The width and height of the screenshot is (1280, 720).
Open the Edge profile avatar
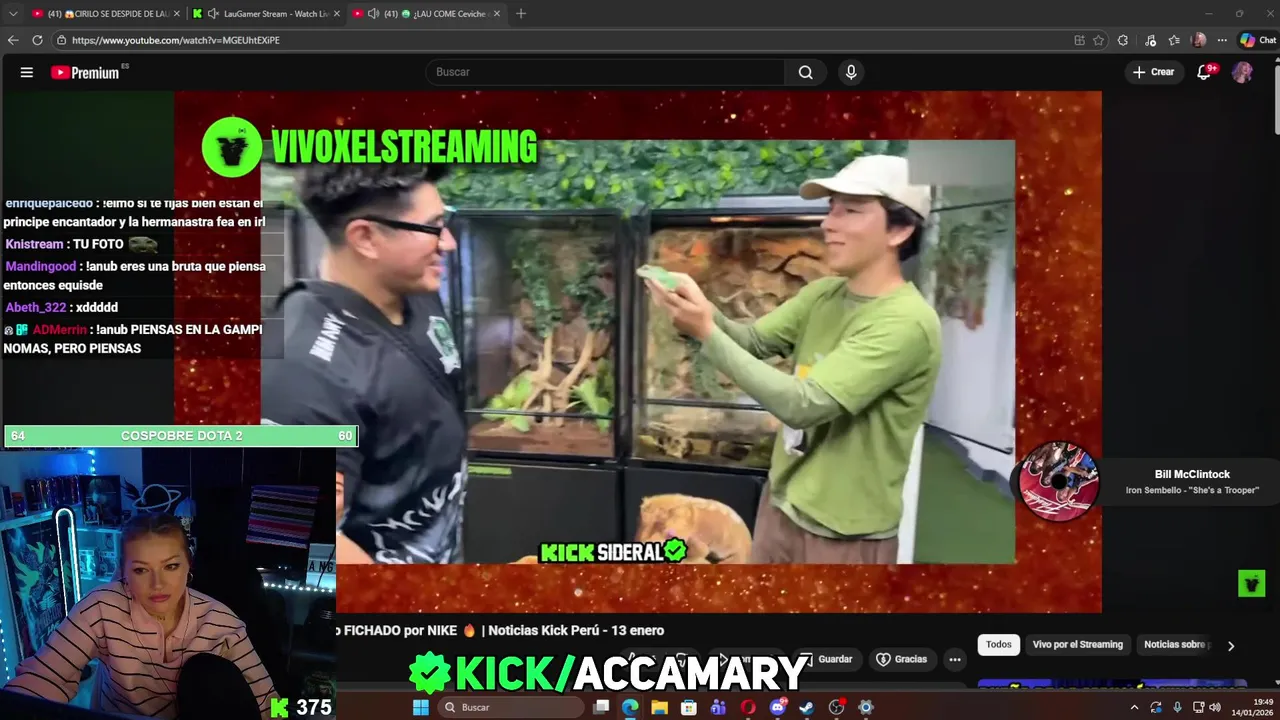pos(1199,40)
